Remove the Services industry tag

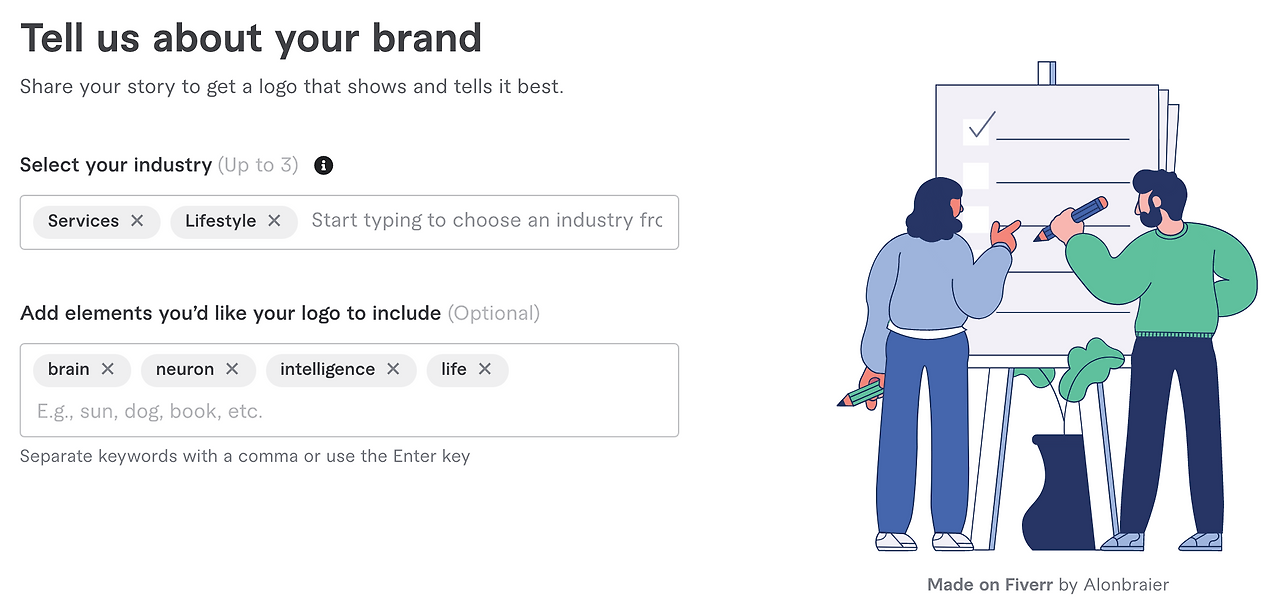point(137,221)
